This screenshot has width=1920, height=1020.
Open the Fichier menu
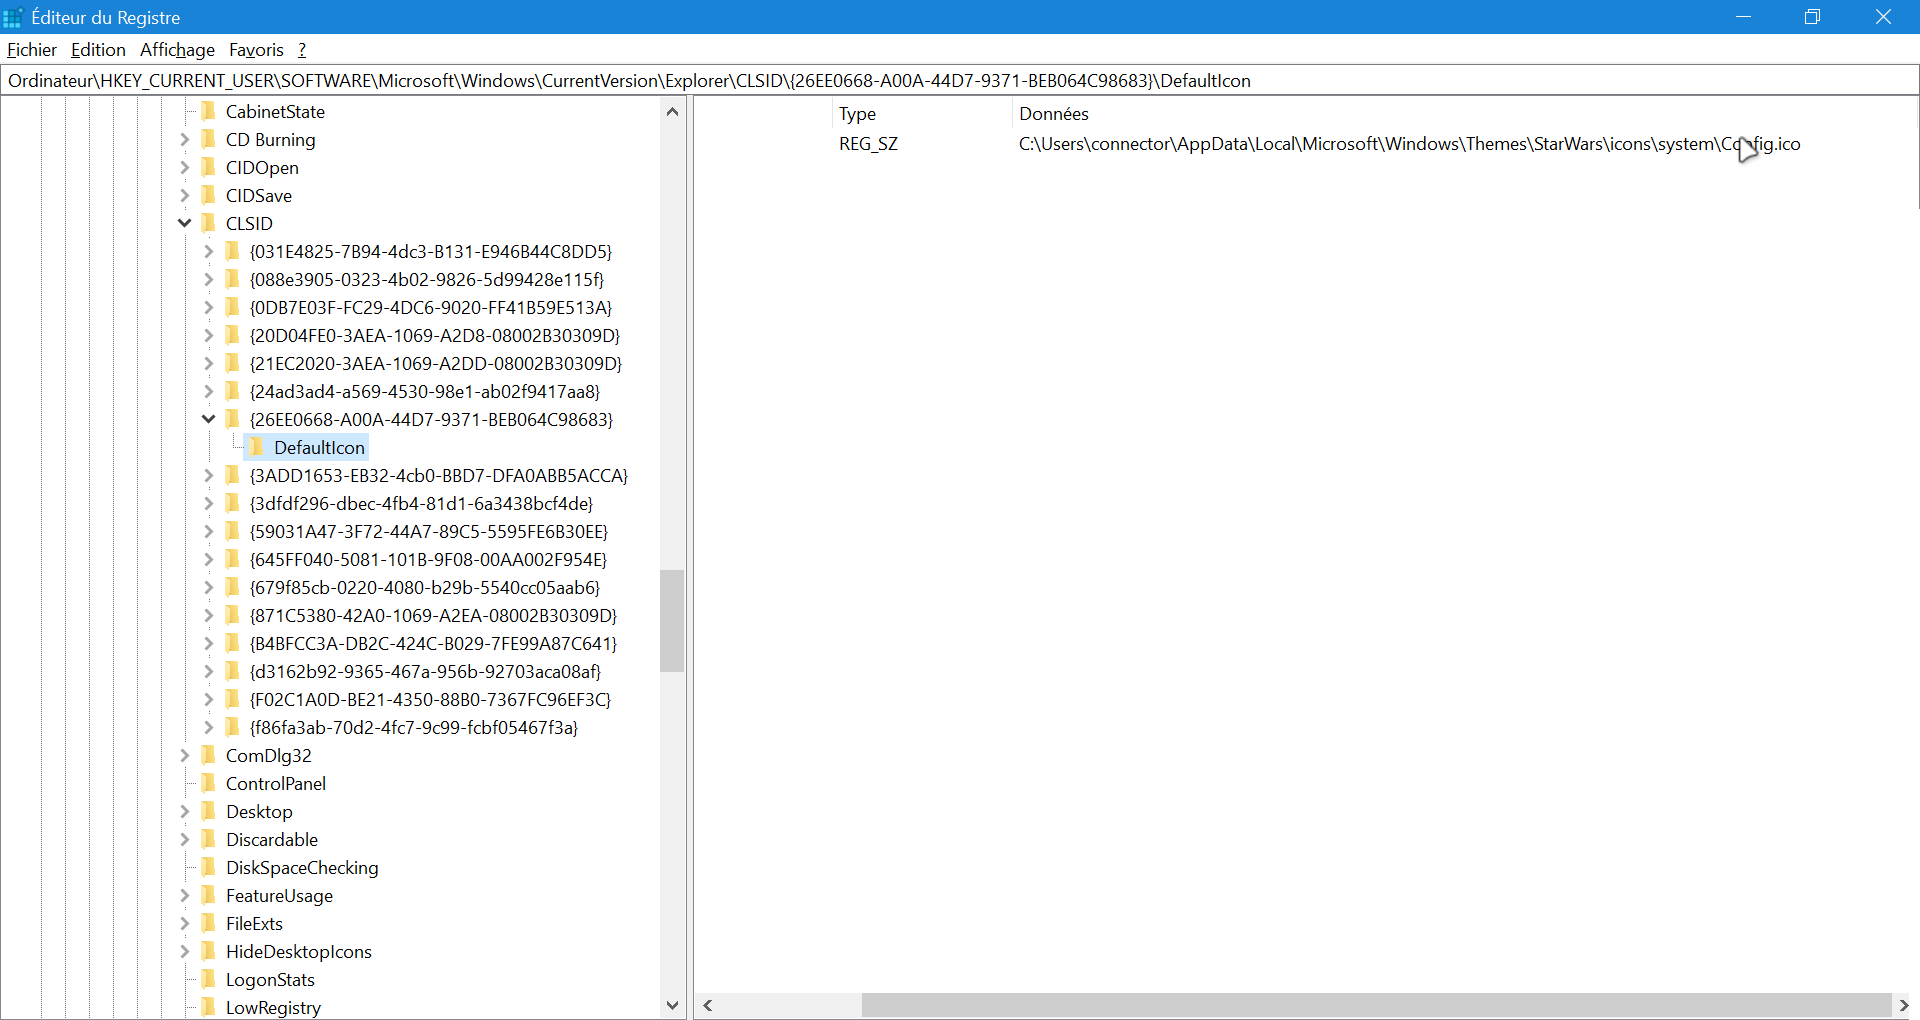[x=32, y=50]
